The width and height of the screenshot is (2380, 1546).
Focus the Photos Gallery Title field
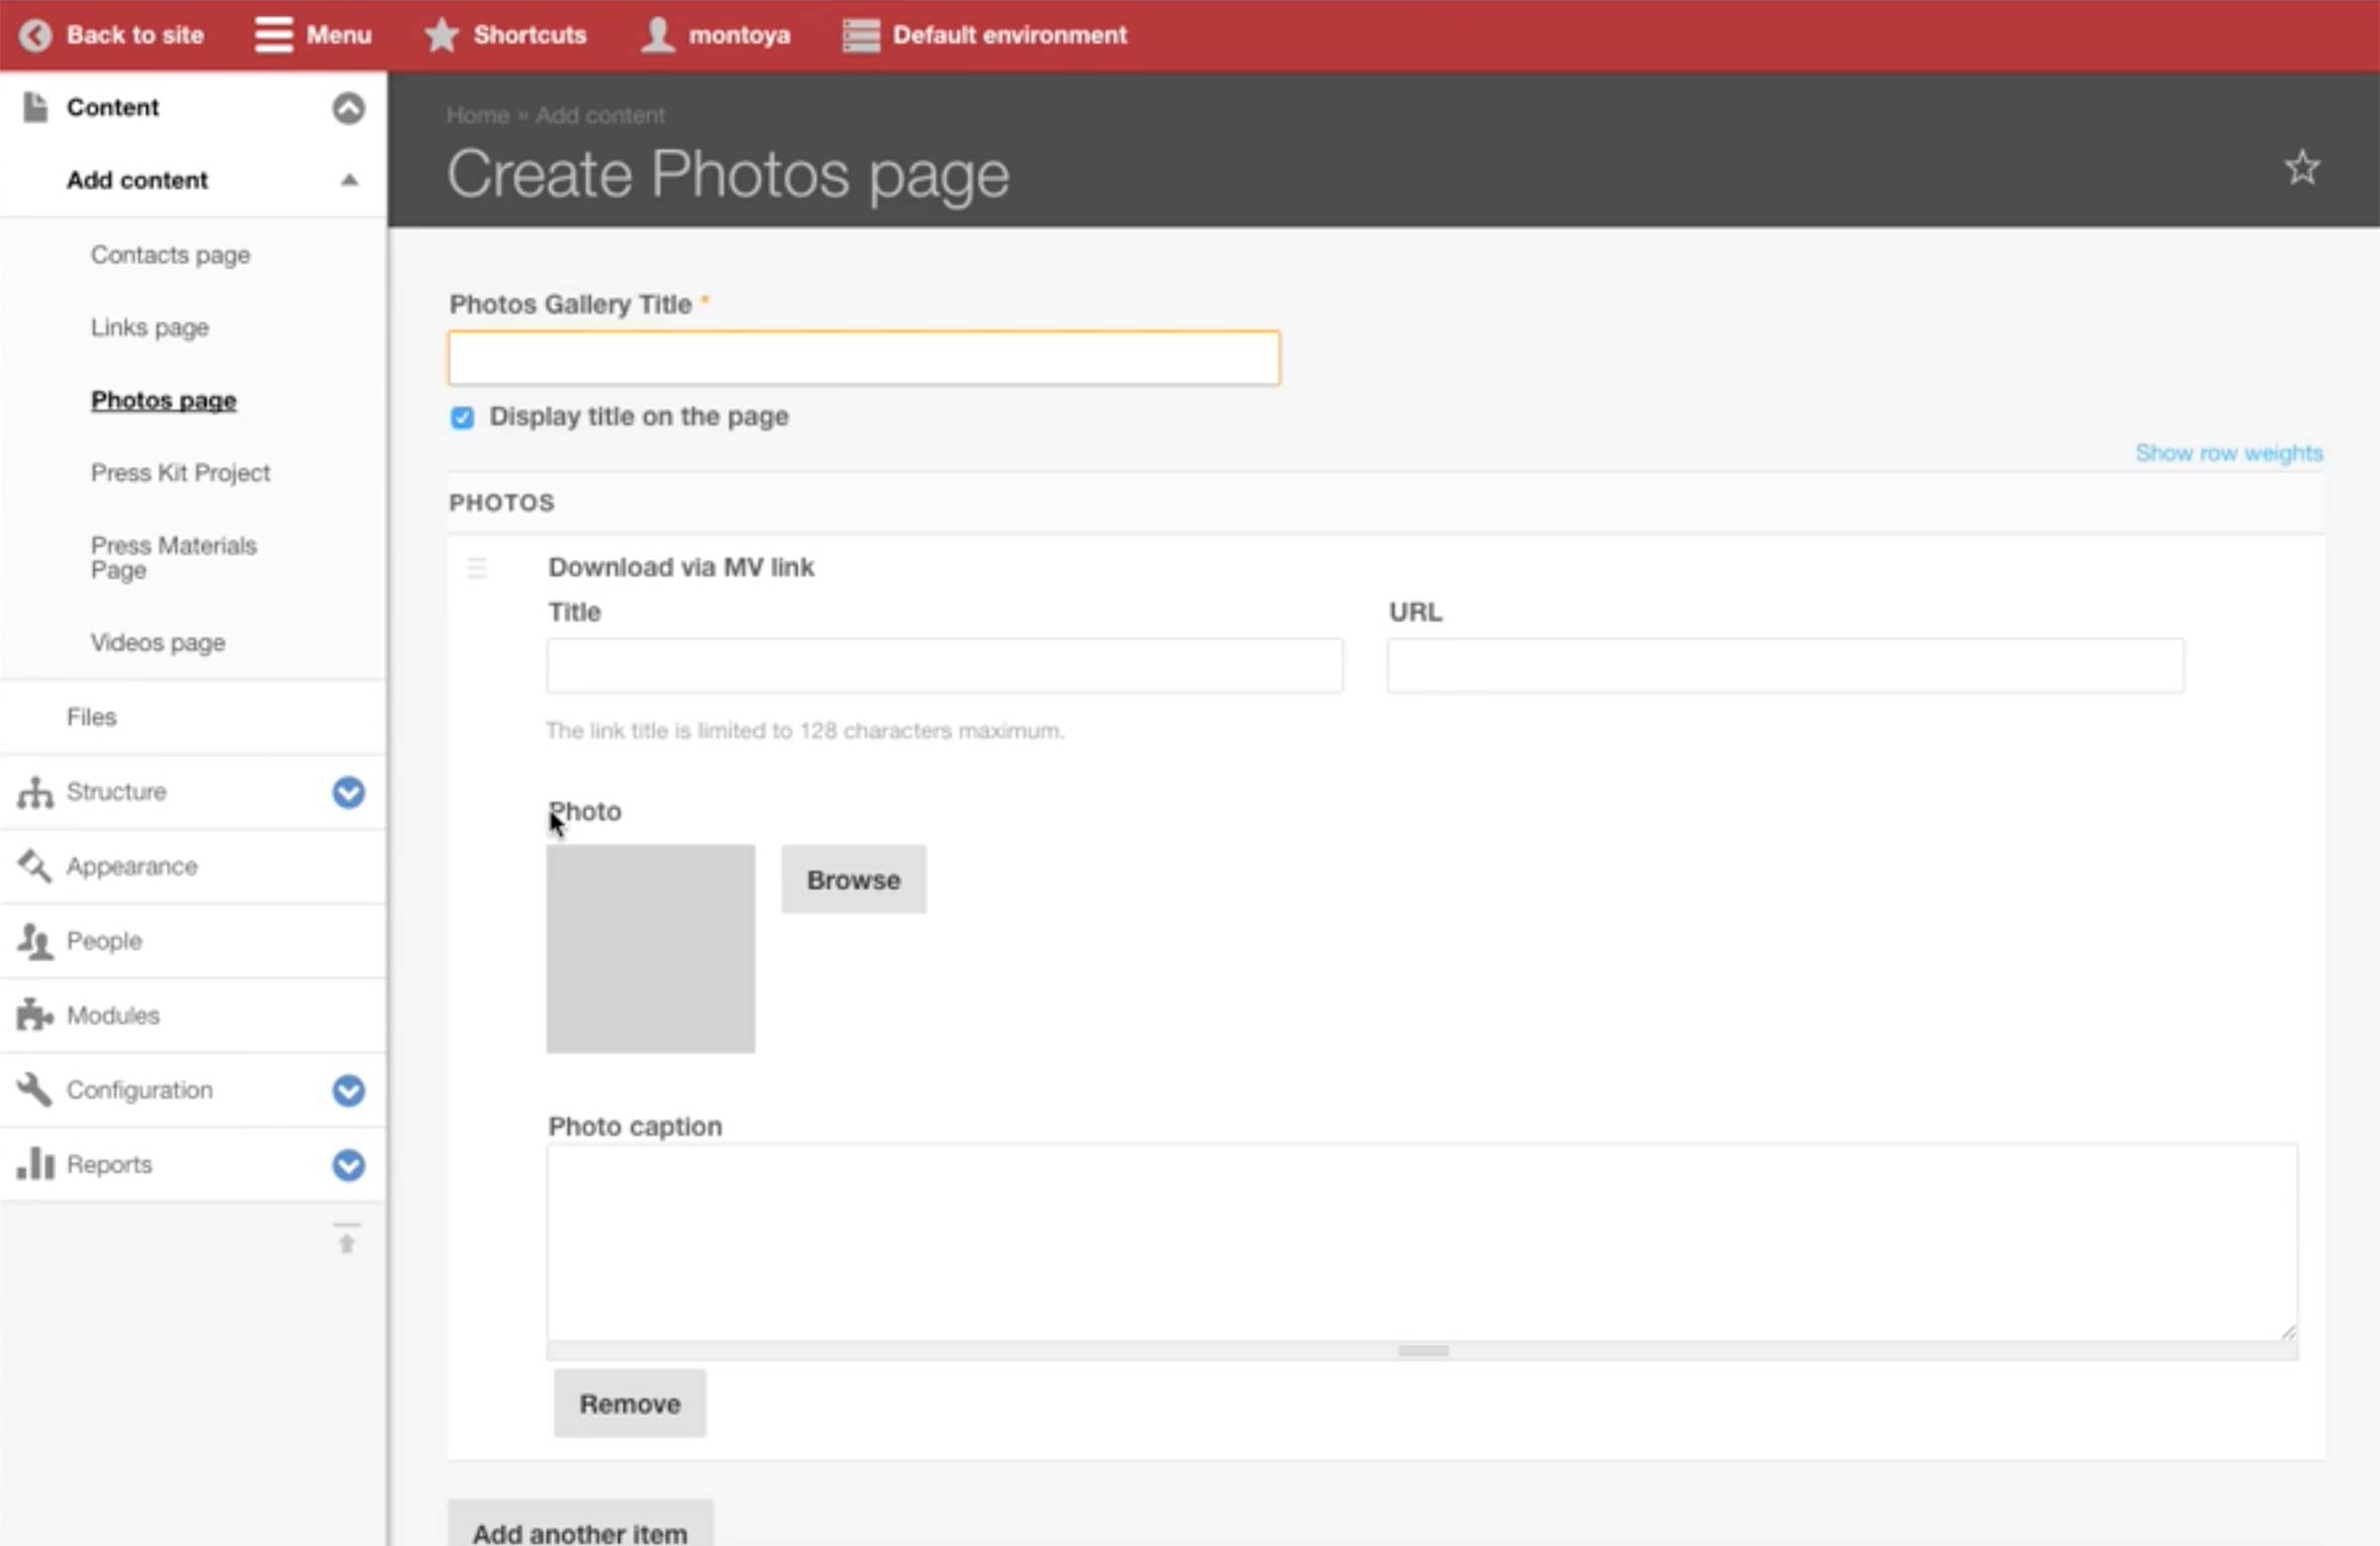pos(863,358)
